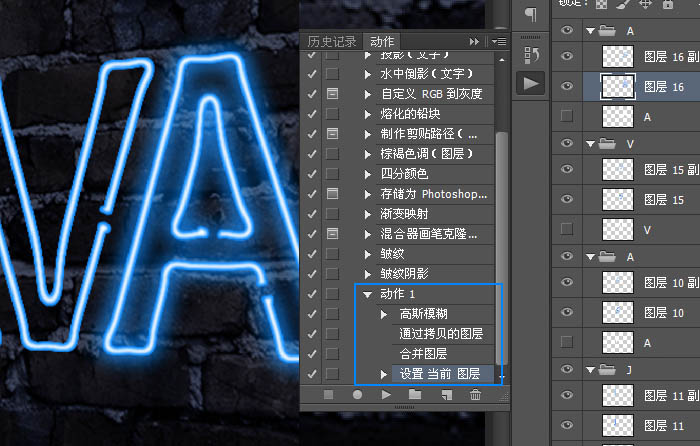Collapse the 动作 1 action
The image size is (700, 446).
click(367, 294)
